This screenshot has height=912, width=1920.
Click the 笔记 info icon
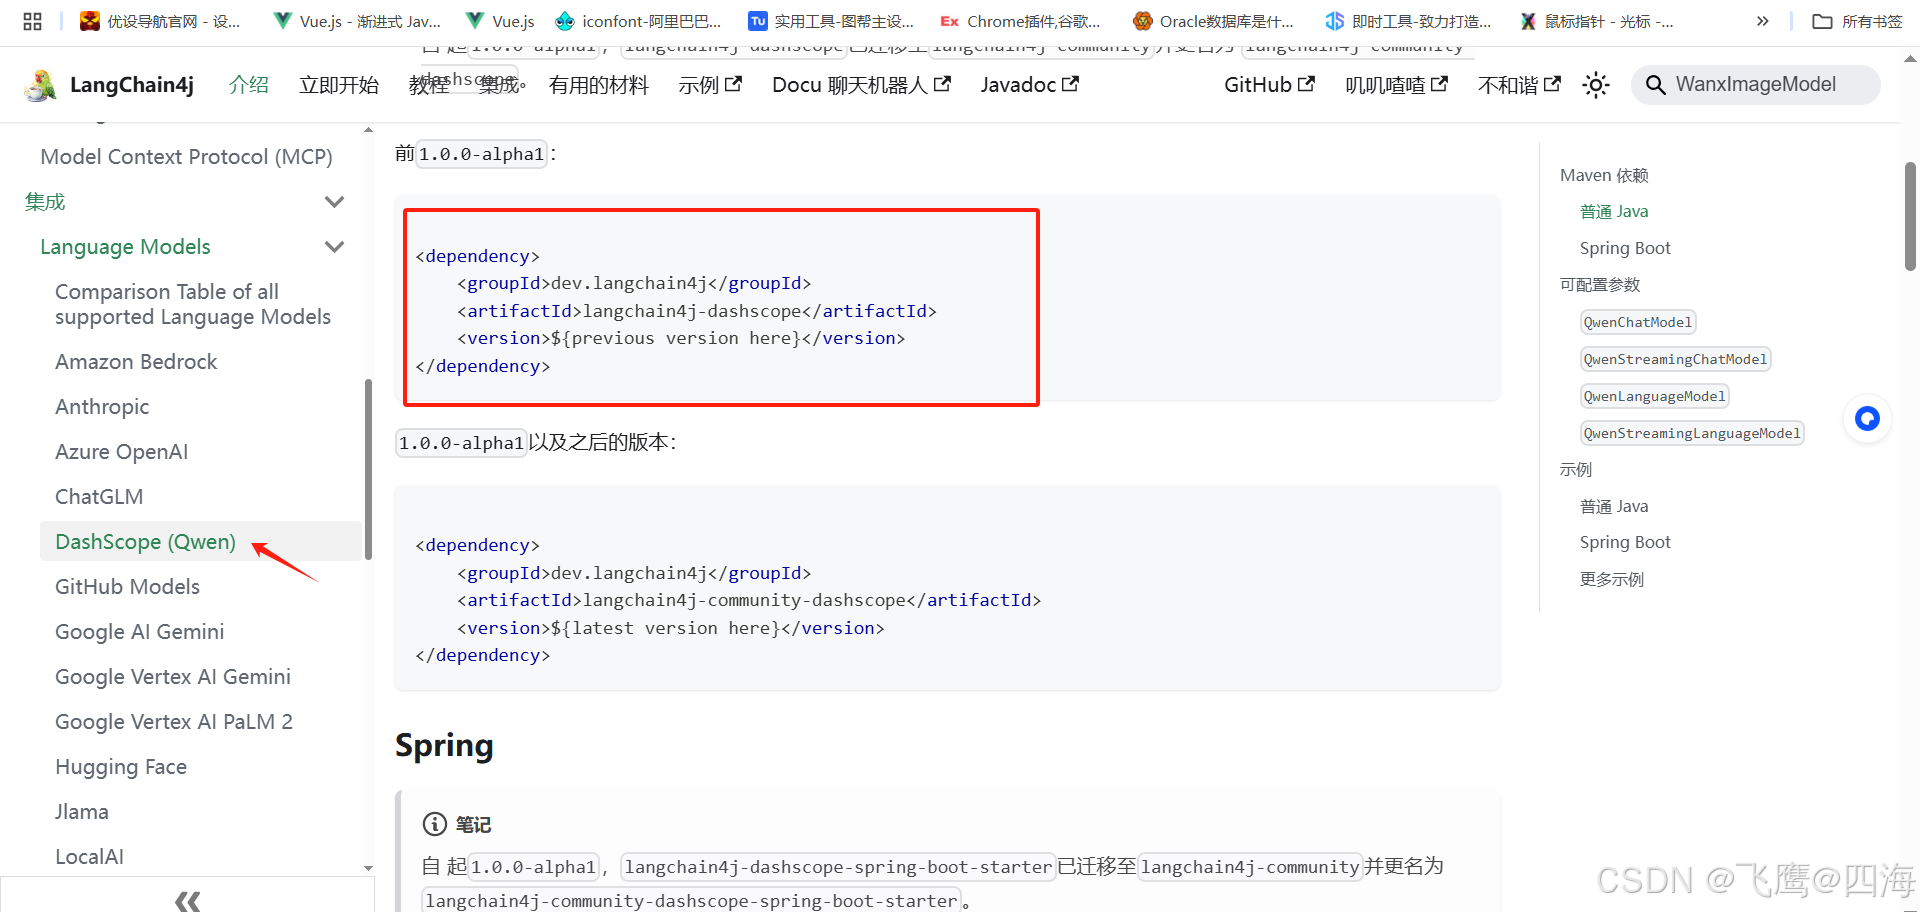pyautogui.click(x=435, y=824)
